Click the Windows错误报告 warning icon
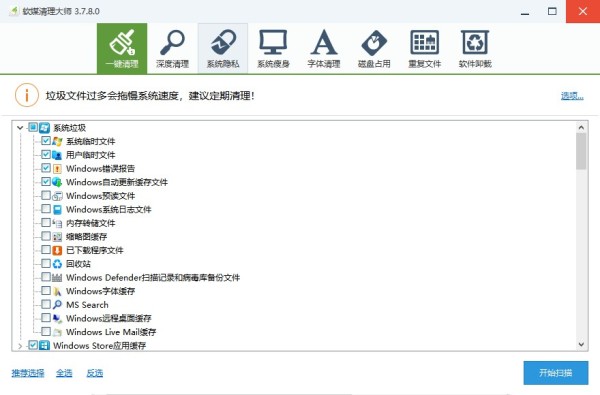The image size is (600, 395). tap(57, 168)
